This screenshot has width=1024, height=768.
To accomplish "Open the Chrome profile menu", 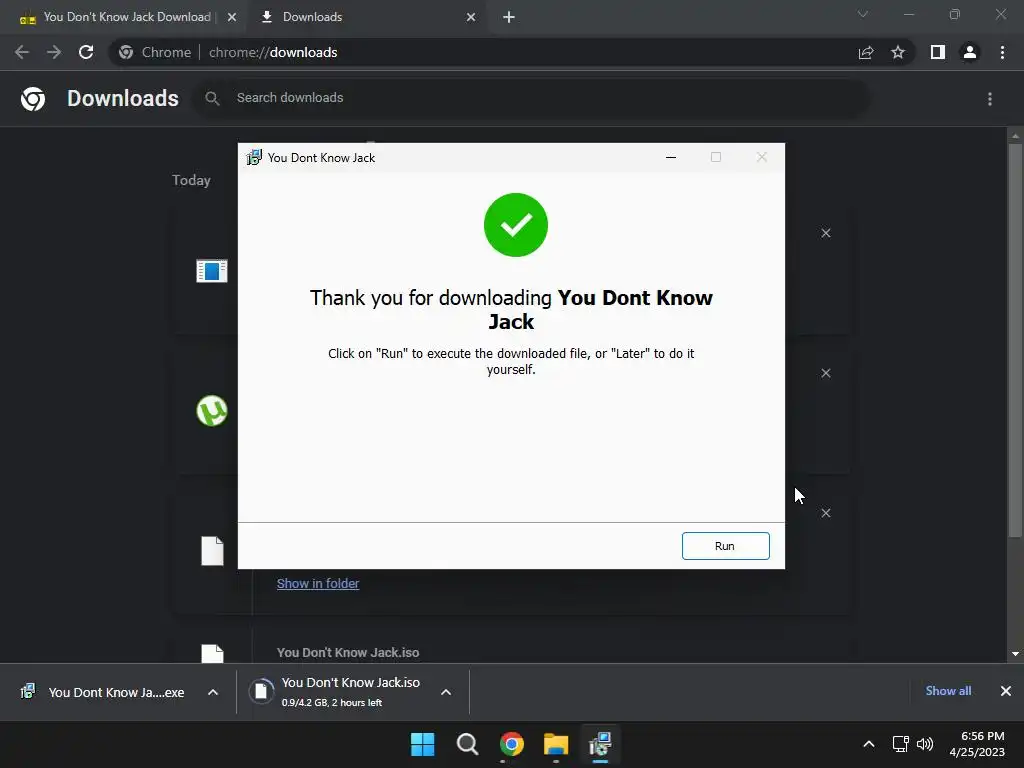I will point(970,52).
